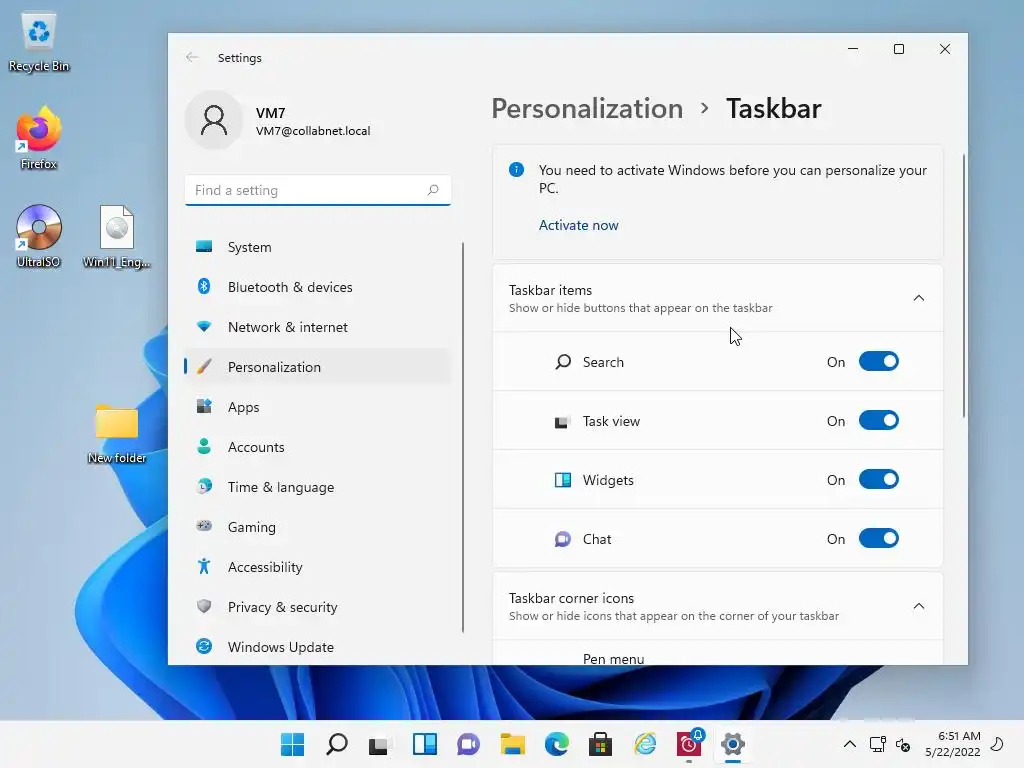Select the UltraISO desktop shortcut
Screen dimensions: 1024x768
click(39, 236)
